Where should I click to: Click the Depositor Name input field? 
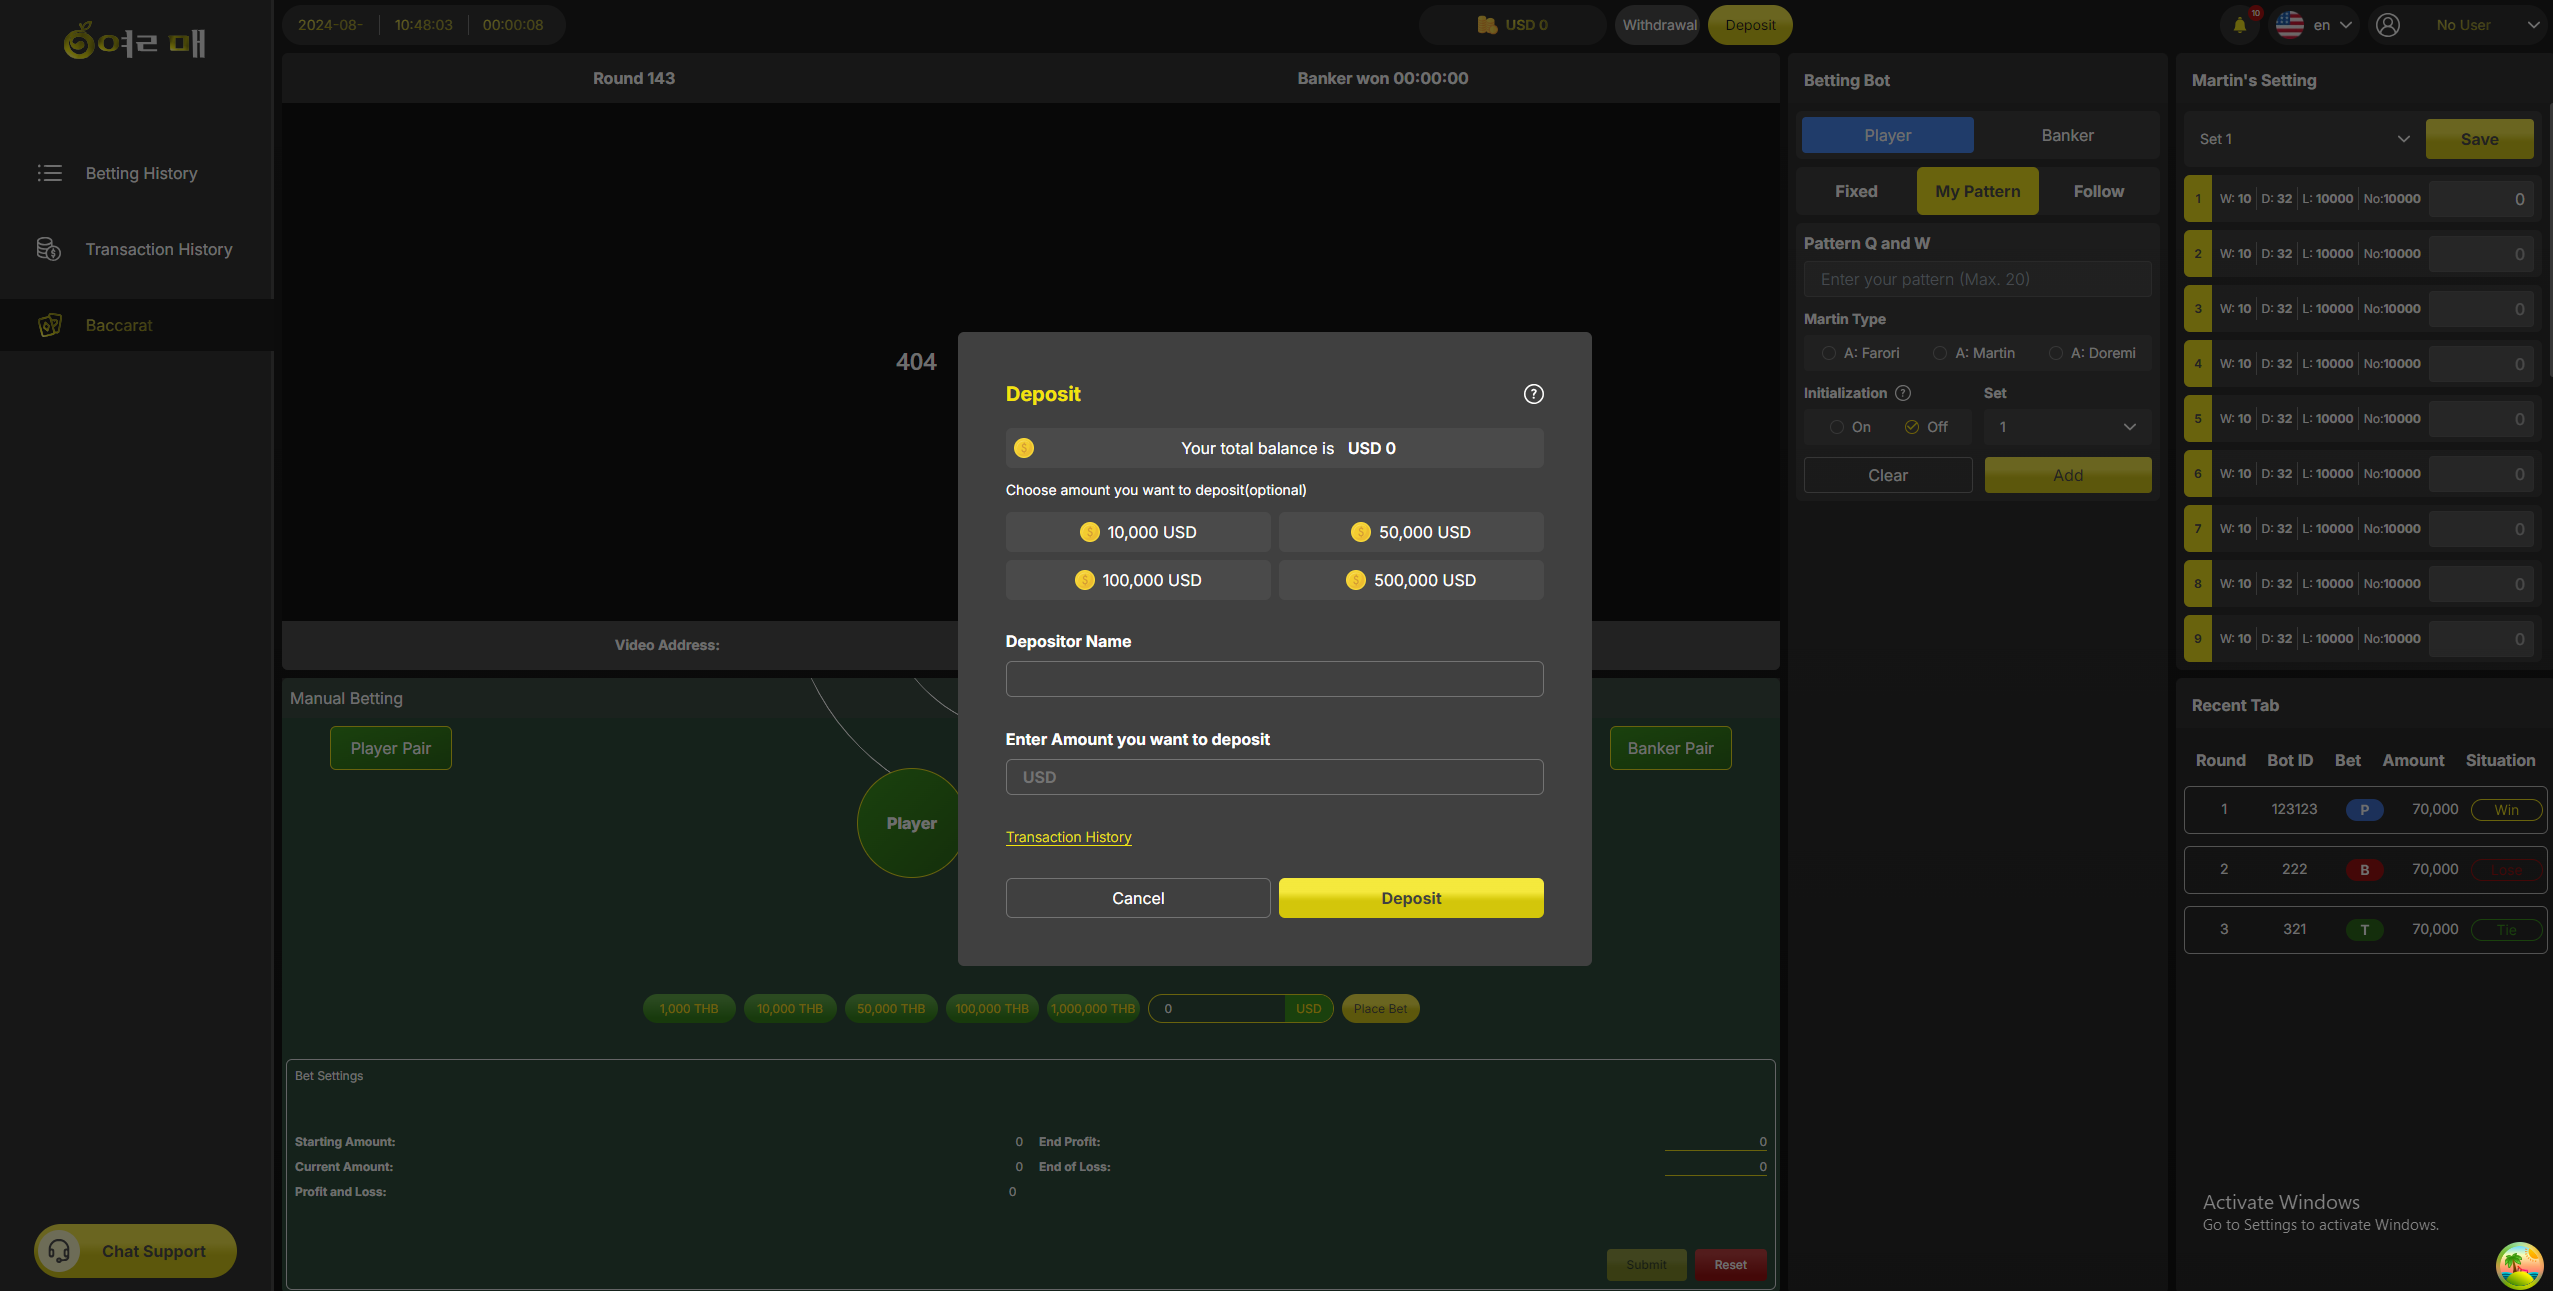[x=1274, y=679]
